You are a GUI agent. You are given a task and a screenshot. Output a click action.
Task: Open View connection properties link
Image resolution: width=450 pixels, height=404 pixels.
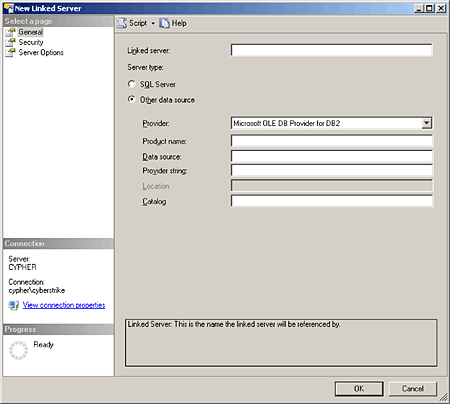pos(64,305)
